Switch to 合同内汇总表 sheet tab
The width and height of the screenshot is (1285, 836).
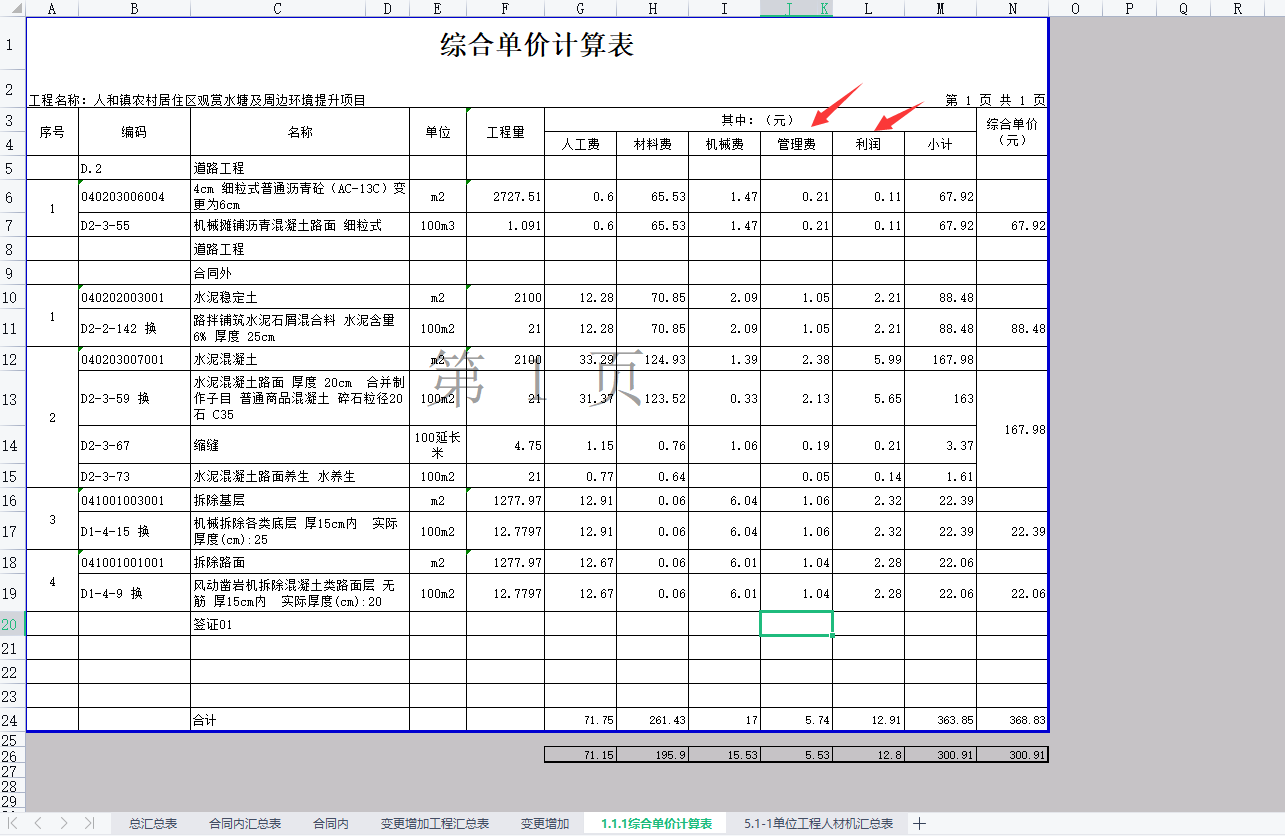pos(245,823)
